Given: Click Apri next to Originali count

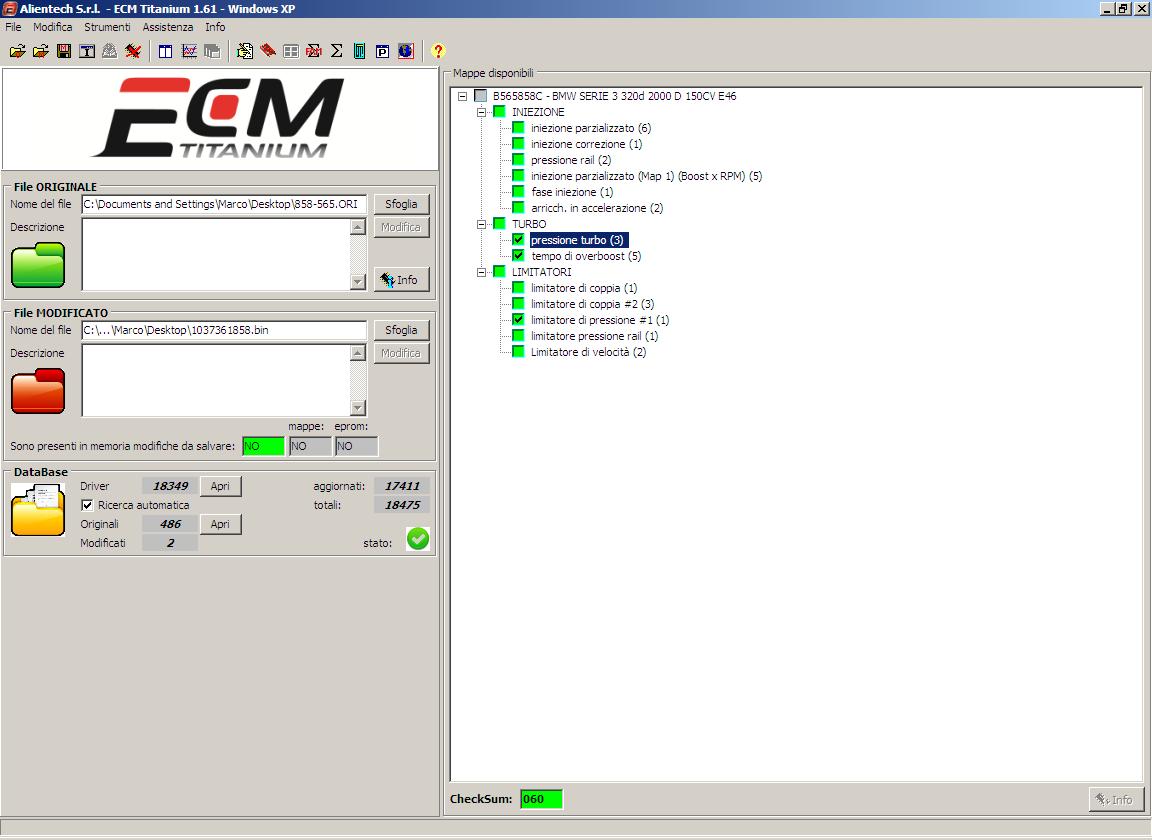Looking at the screenshot, I should coord(220,524).
